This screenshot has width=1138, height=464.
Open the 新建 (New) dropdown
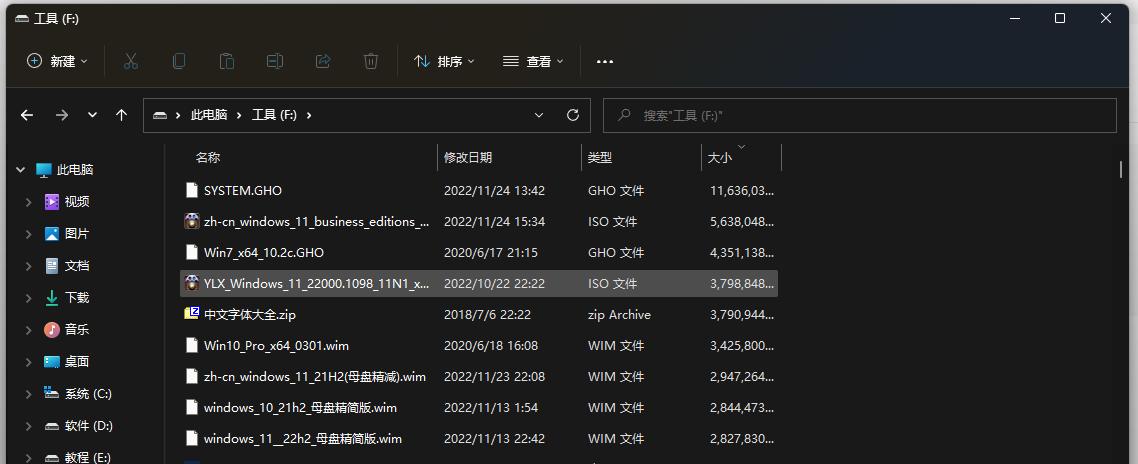[x=57, y=62]
